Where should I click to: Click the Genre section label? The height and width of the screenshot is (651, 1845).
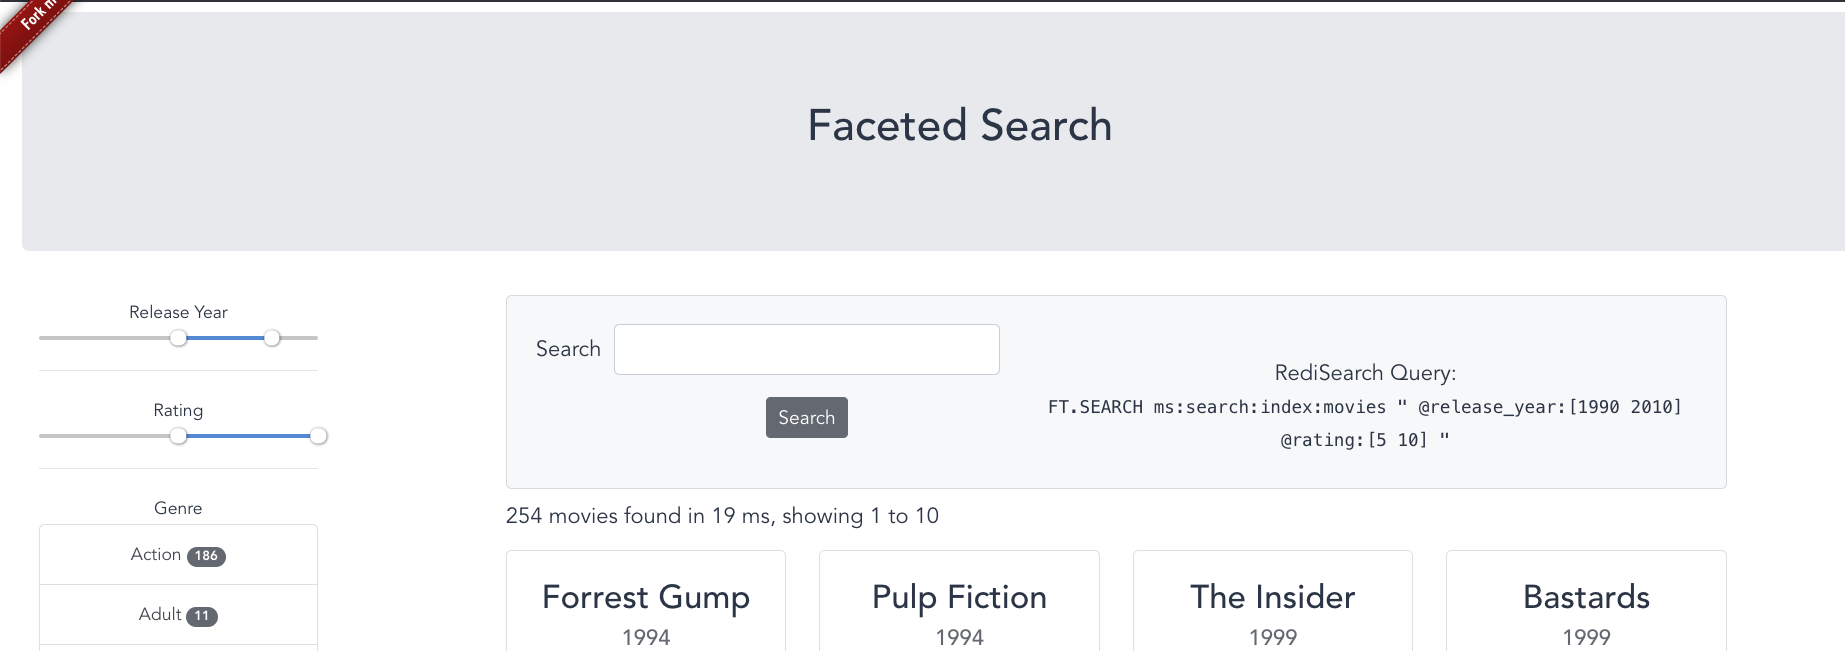(178, 508)
